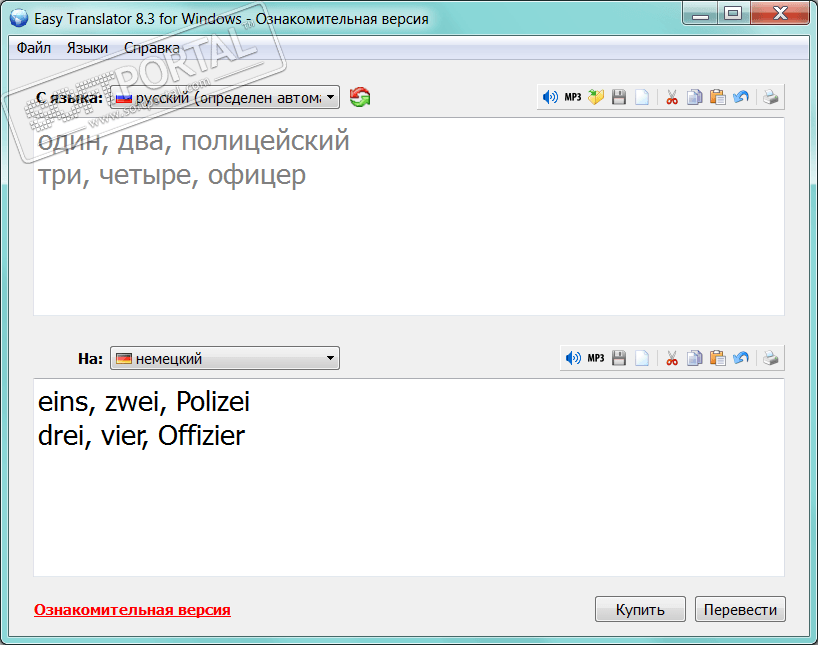Copy the translated text
818x645 pixels.
click(694, 358)
